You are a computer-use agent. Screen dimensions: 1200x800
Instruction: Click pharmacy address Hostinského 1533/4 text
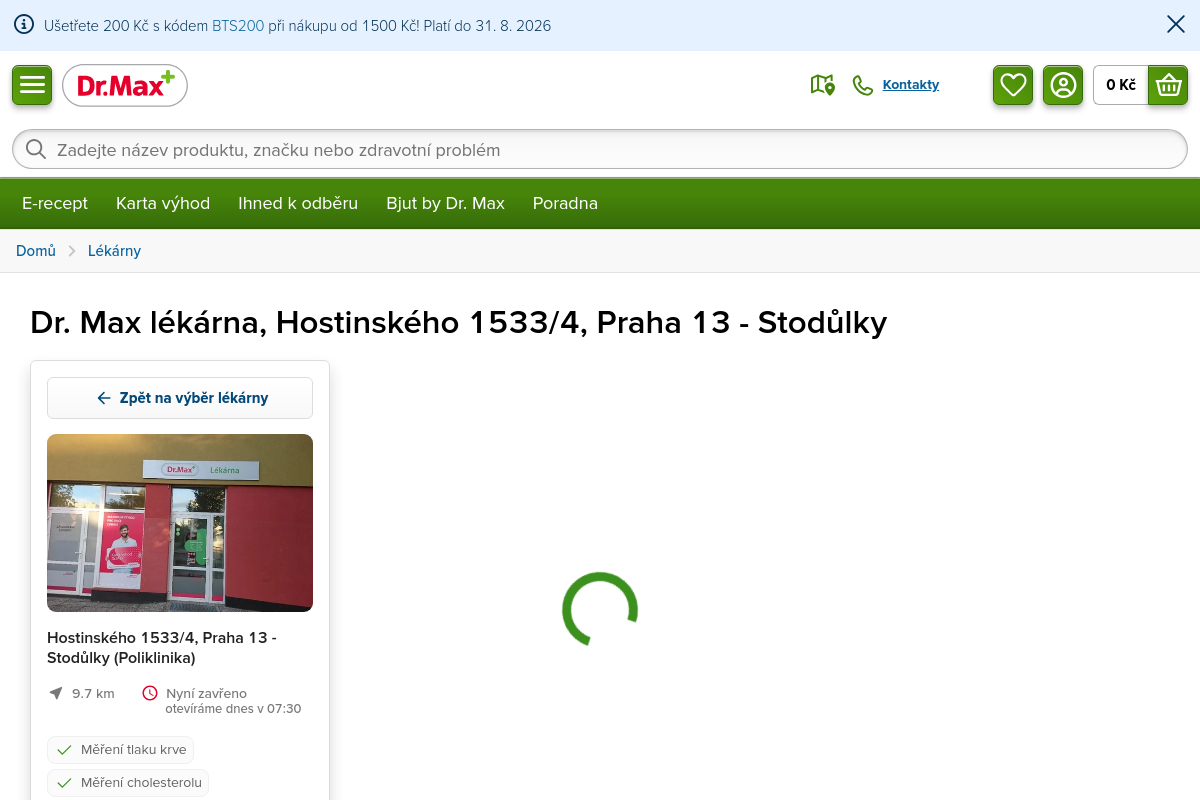pos(162,647)
